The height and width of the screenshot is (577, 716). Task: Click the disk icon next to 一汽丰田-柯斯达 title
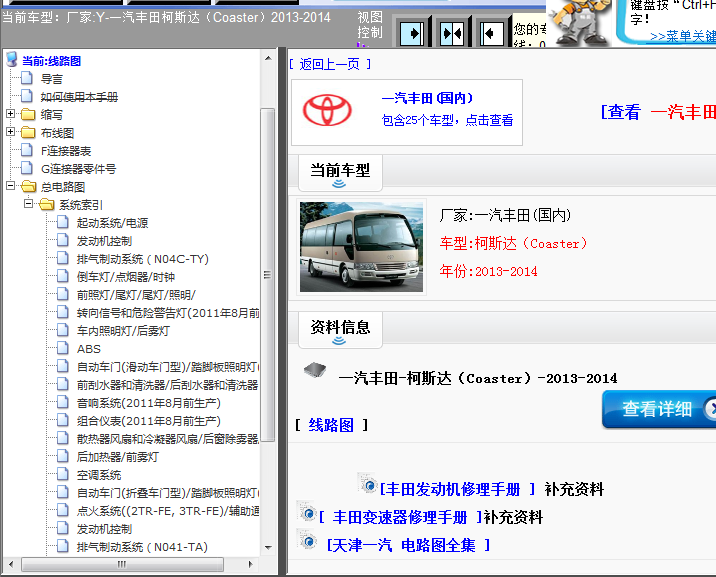pyautogui.click(x=315, y=370)
